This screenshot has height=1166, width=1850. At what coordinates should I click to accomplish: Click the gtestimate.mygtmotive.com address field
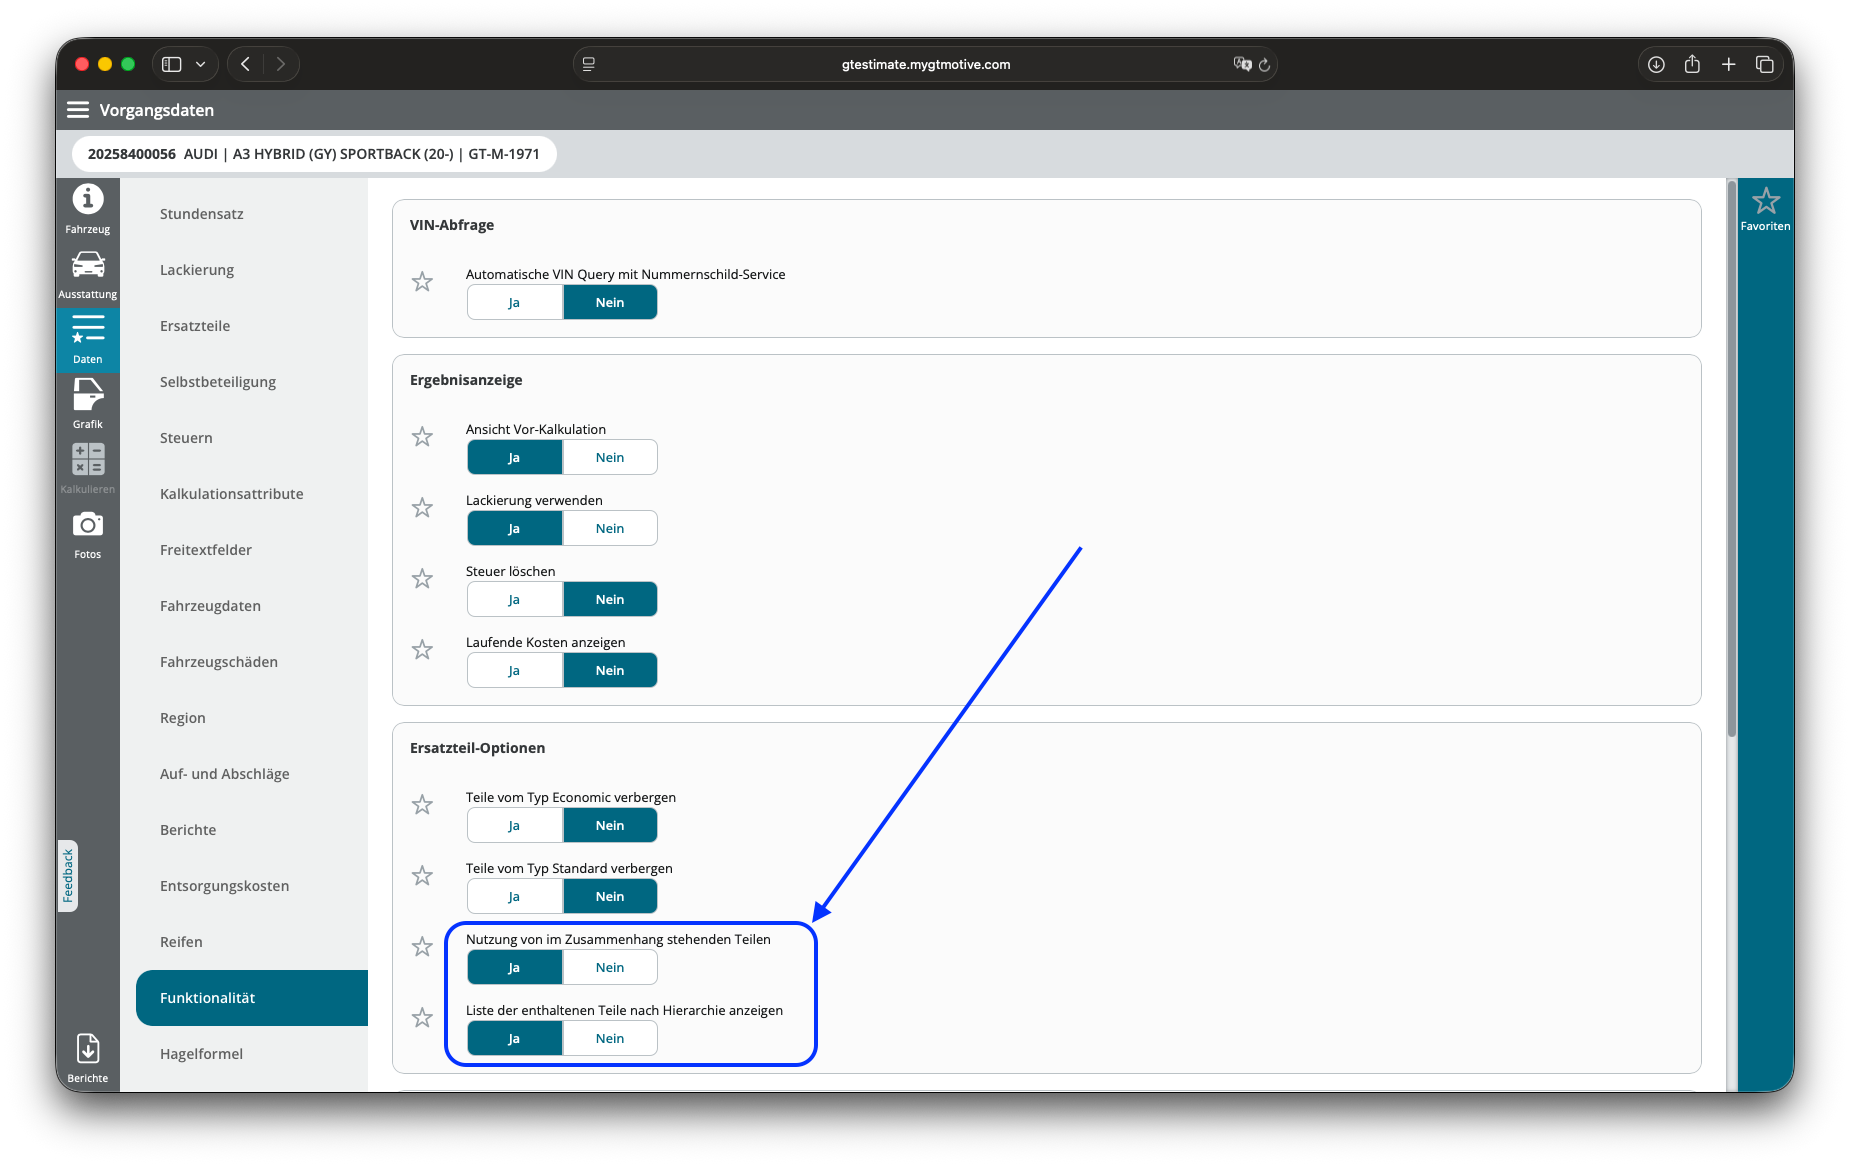(x=925, y=64)
